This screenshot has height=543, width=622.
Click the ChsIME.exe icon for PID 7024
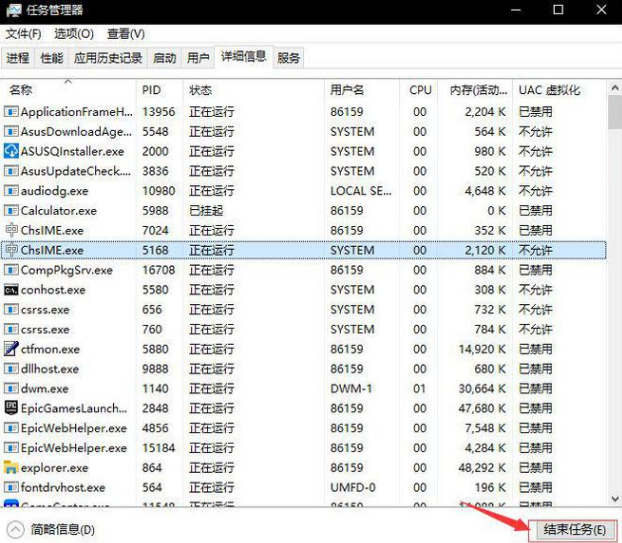11,230
